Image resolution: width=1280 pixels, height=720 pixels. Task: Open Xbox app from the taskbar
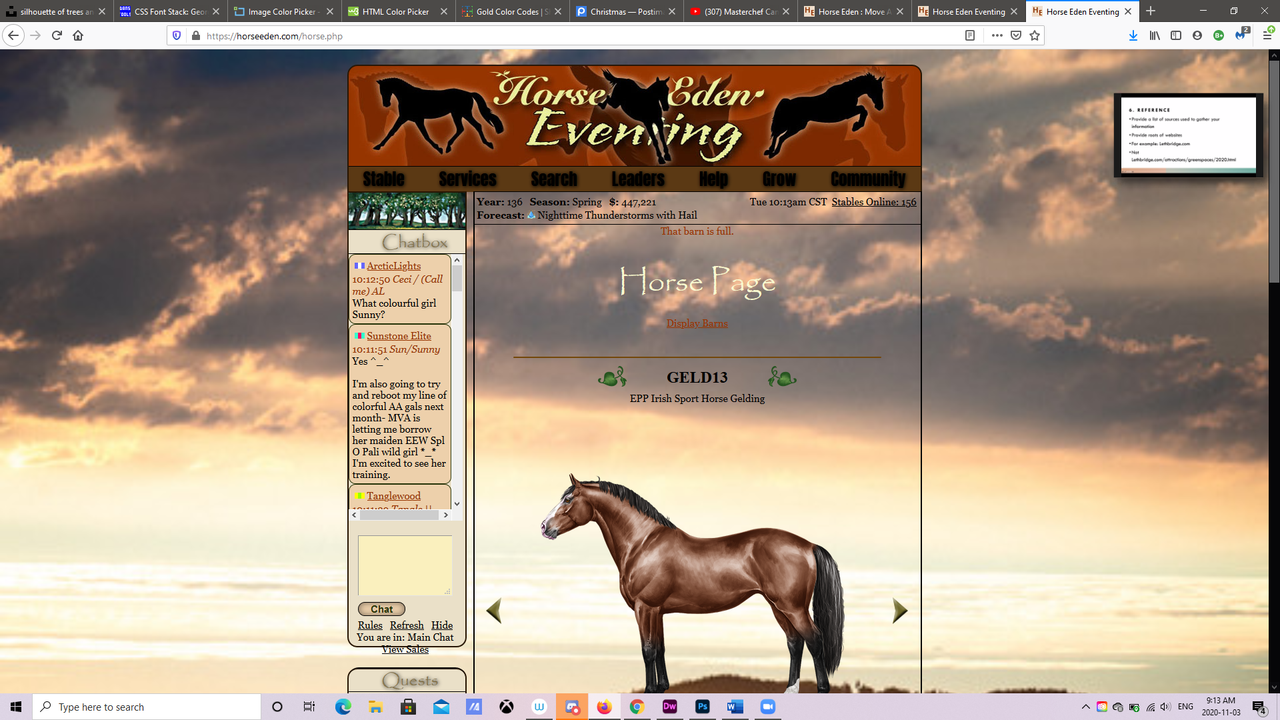[507, 707]
